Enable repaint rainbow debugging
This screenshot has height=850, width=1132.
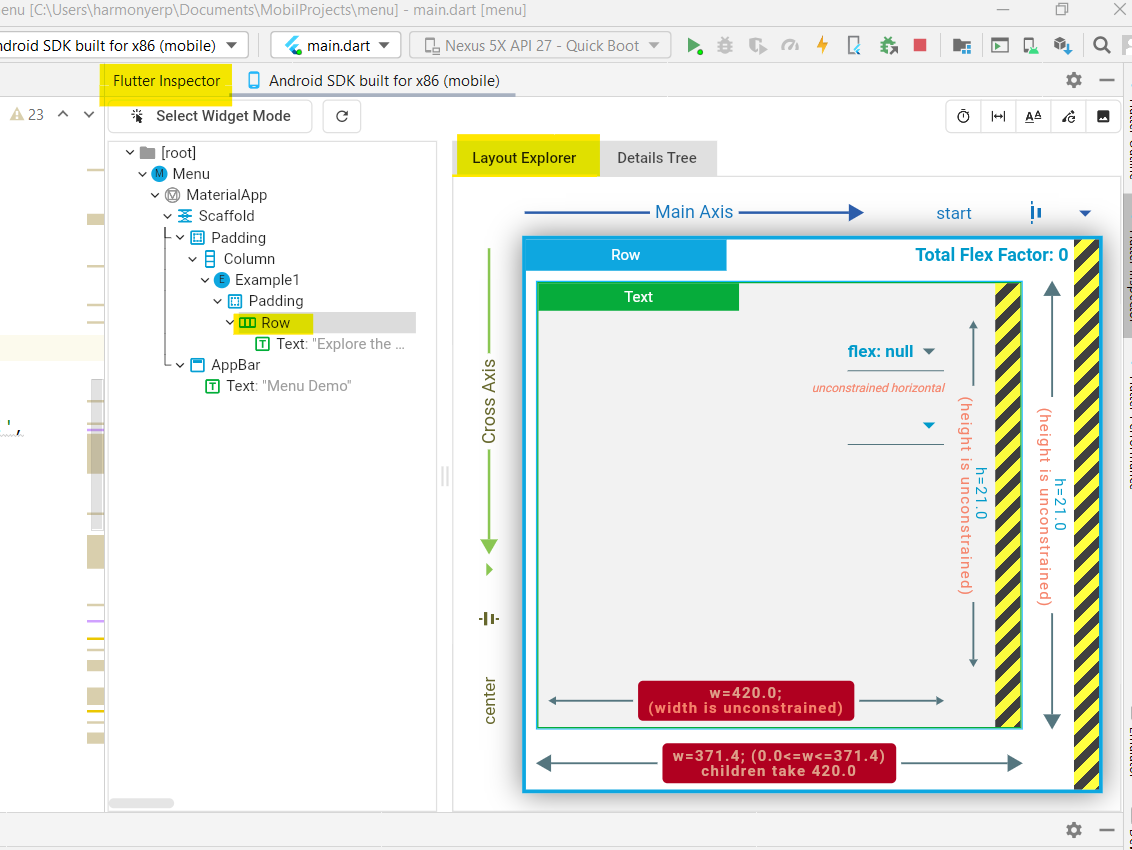(1068, 116)
